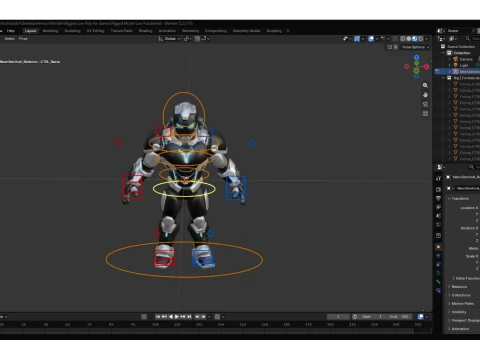This screenshot has height=360, width=480.
Task: Click the blue Z axis on navigation gizmo
Action: click(416, 58)
